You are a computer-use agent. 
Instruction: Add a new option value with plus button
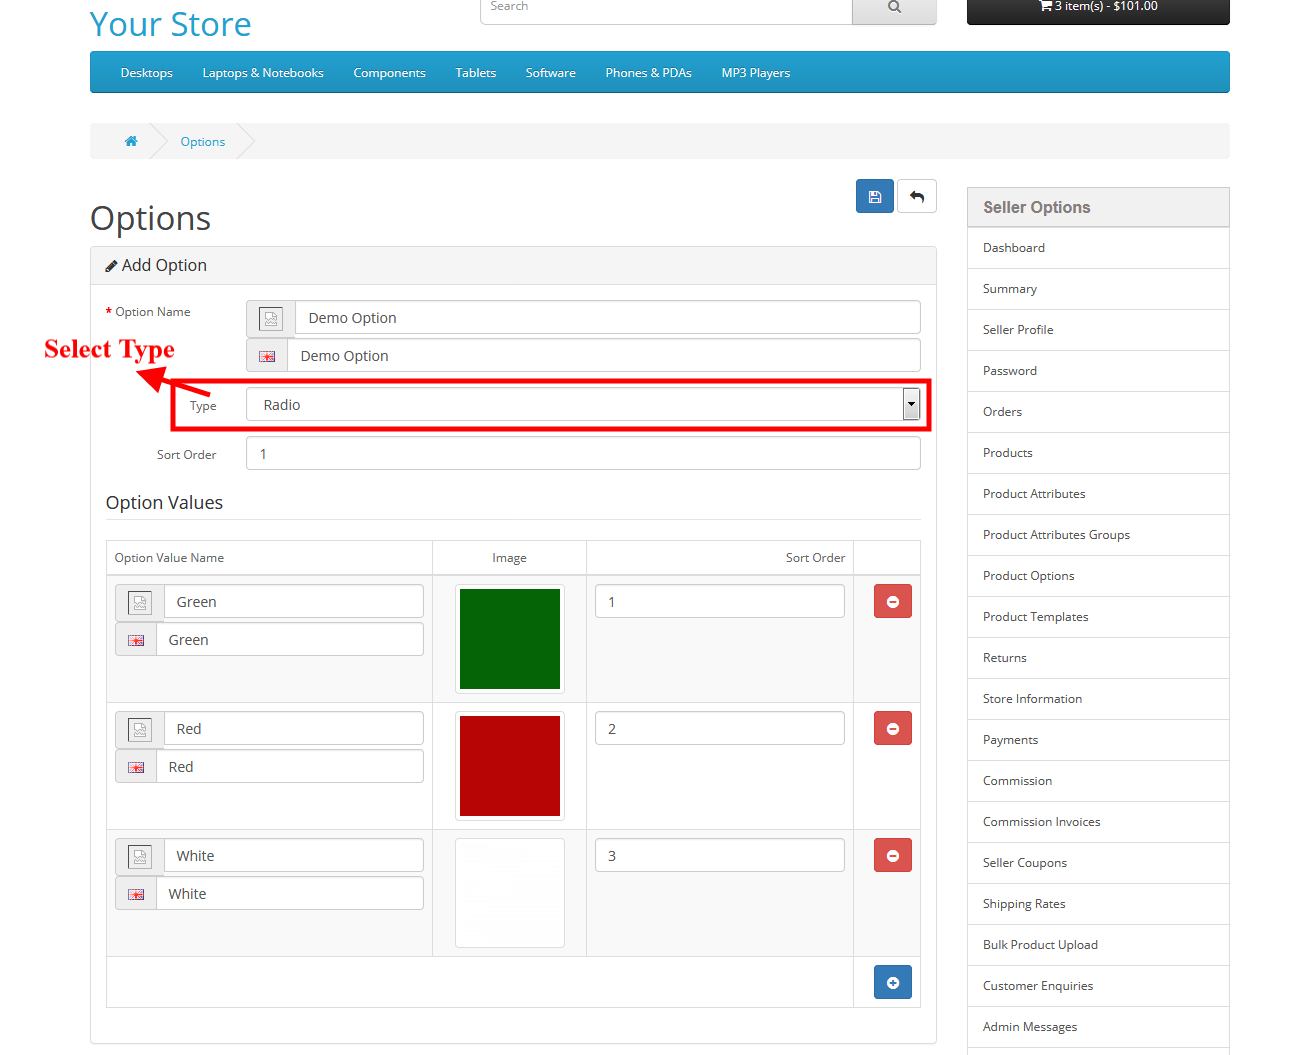tap(892, 982)
